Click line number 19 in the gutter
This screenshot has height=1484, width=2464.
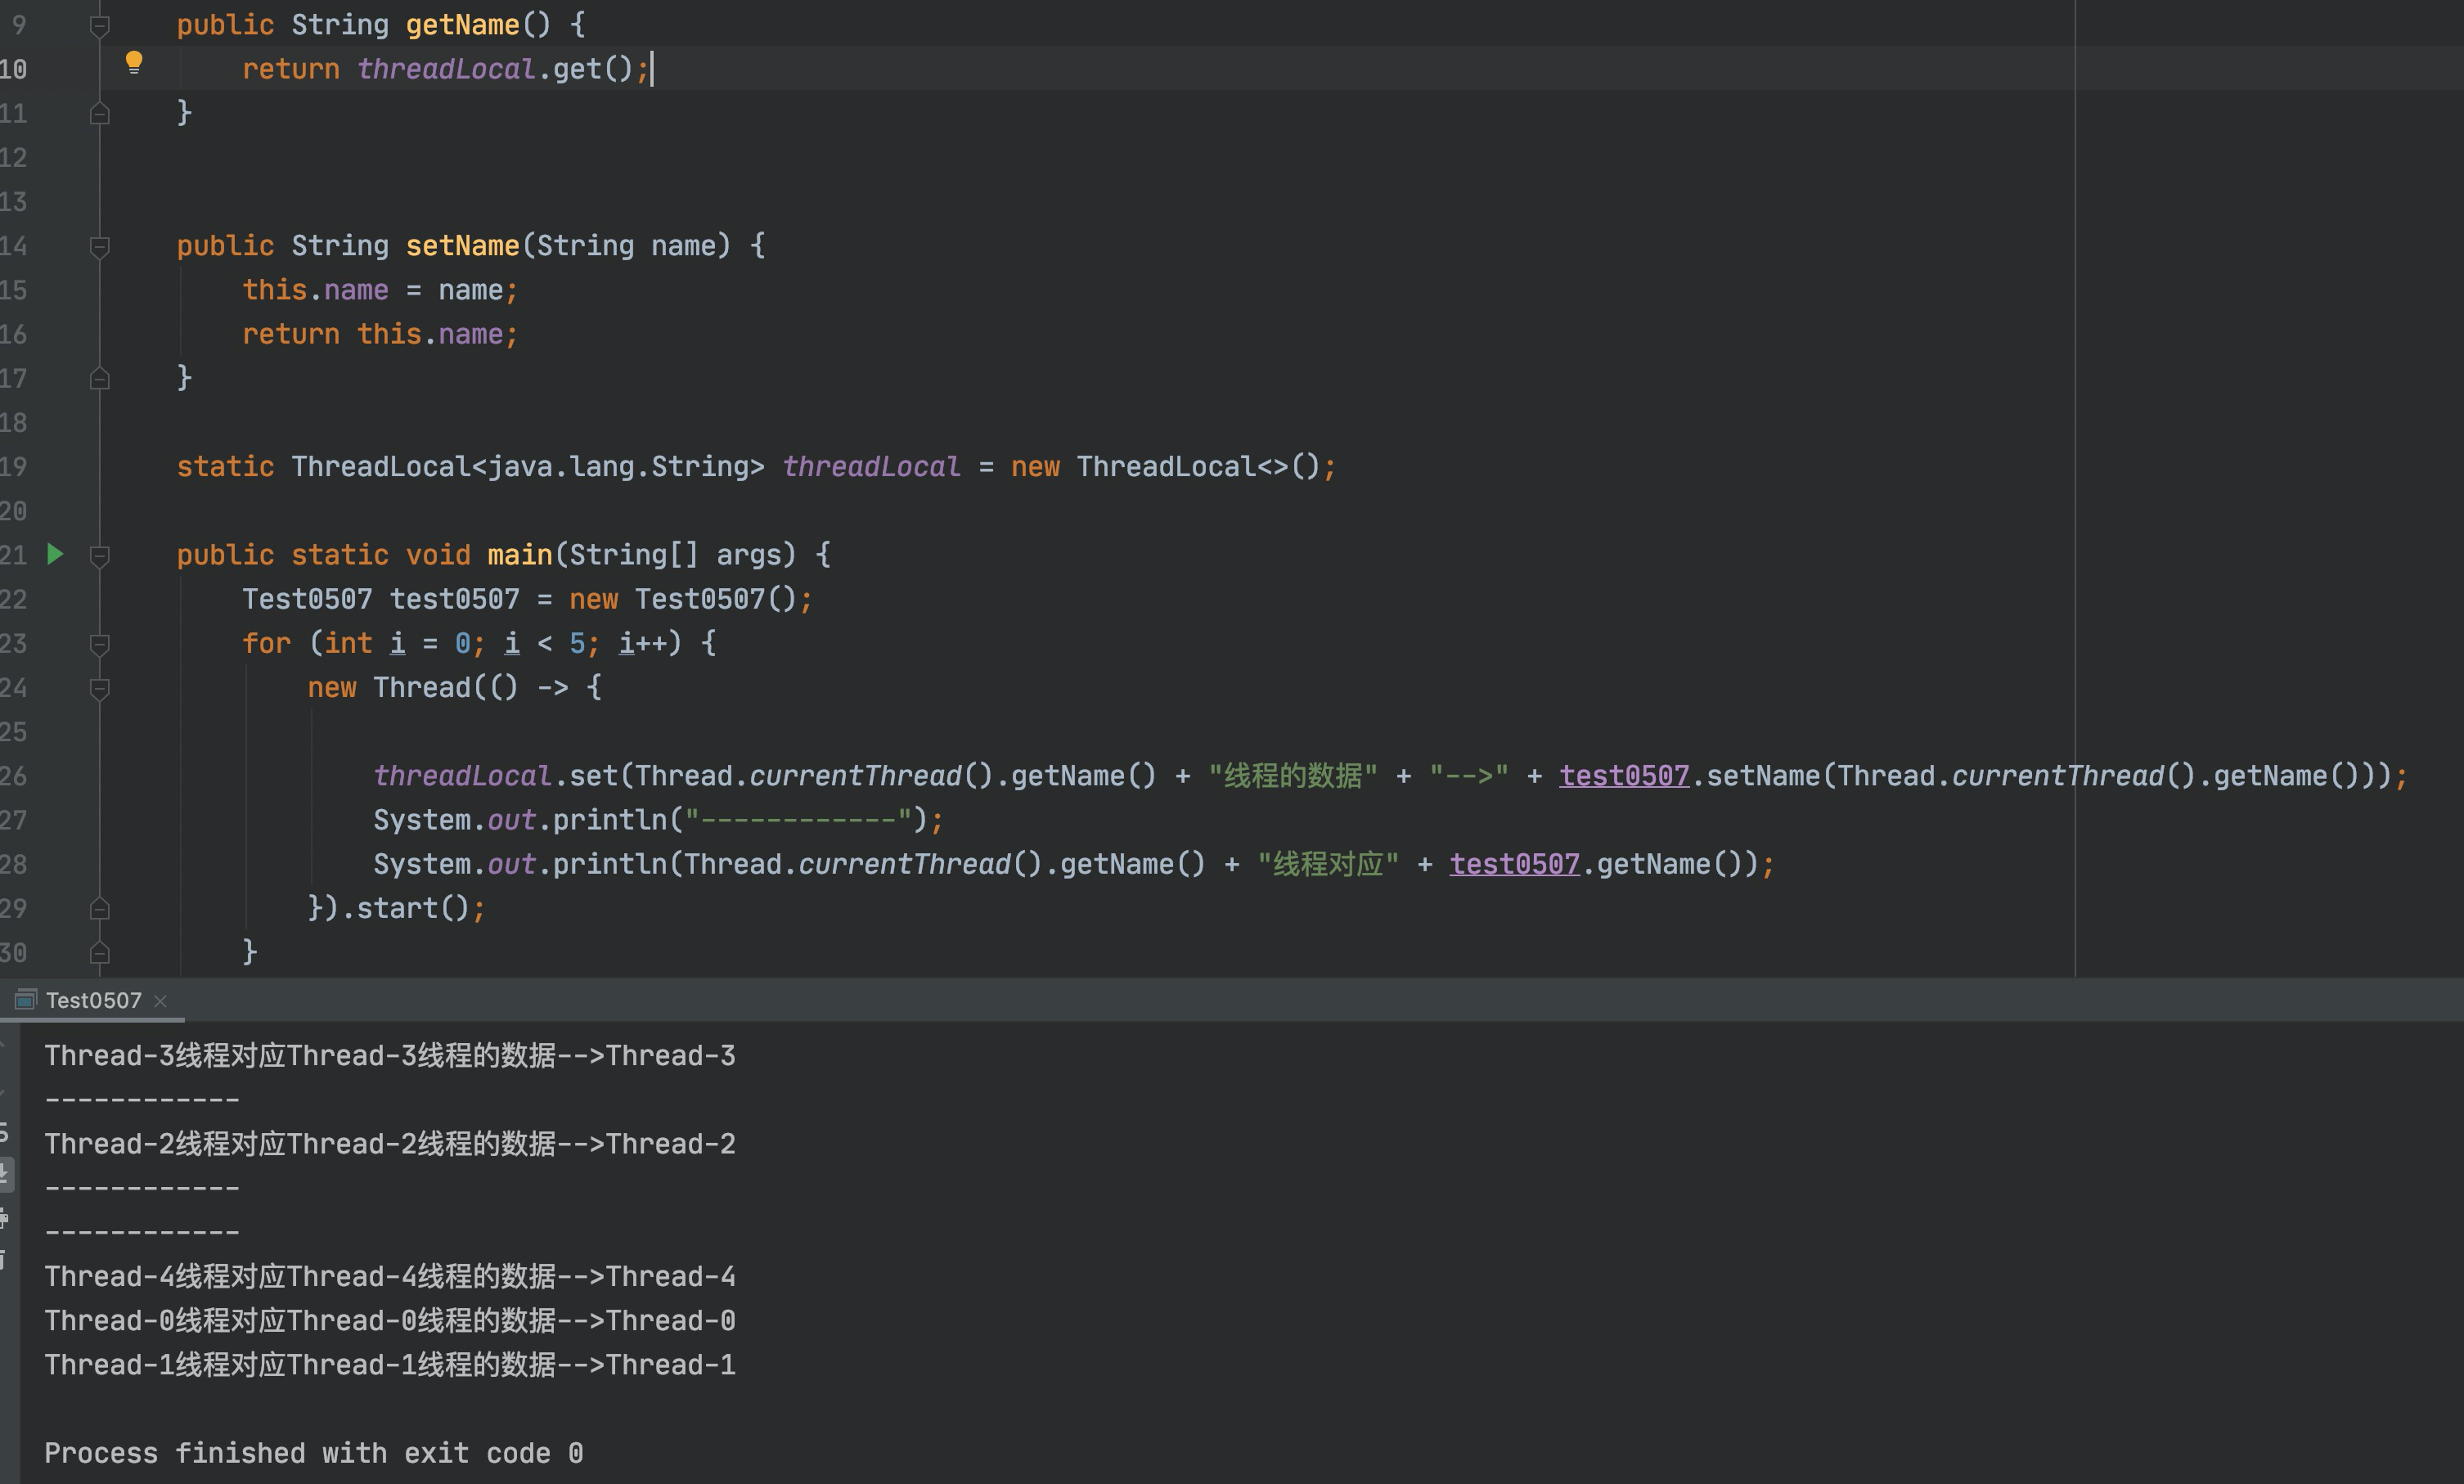pyautogui.click(x=14, y=466)
